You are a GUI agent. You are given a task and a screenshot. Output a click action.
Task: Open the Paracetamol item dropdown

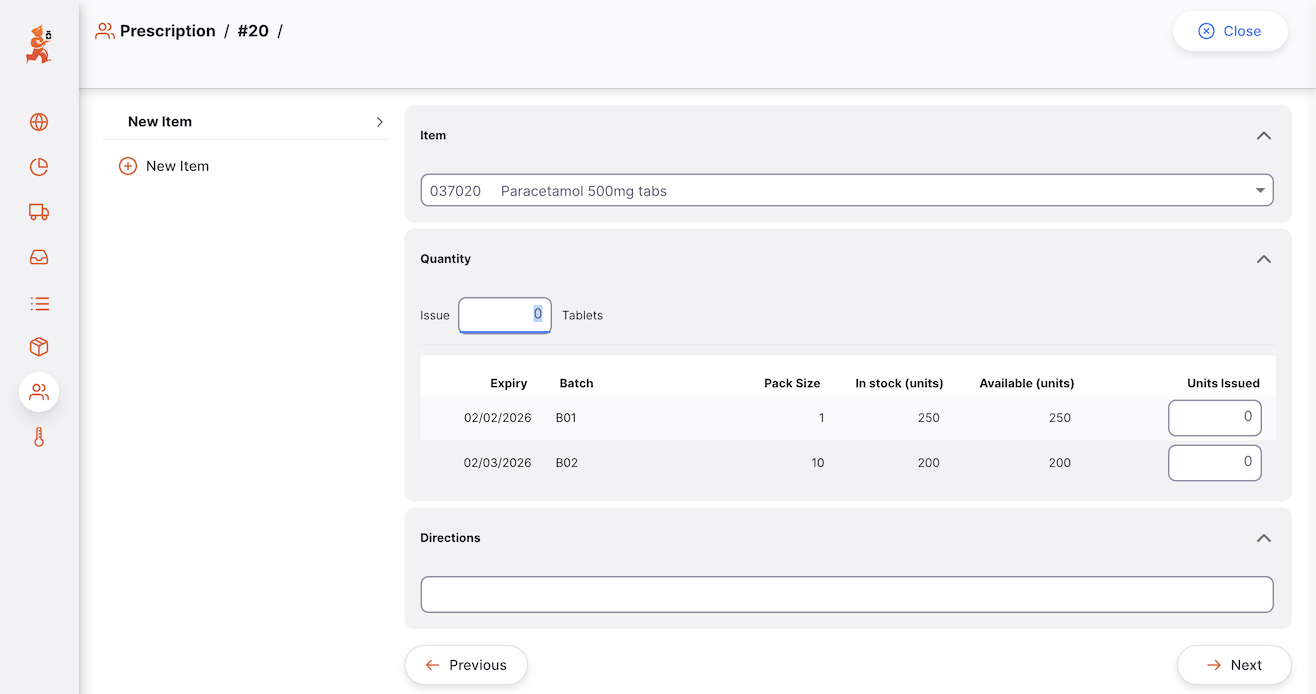846,190
